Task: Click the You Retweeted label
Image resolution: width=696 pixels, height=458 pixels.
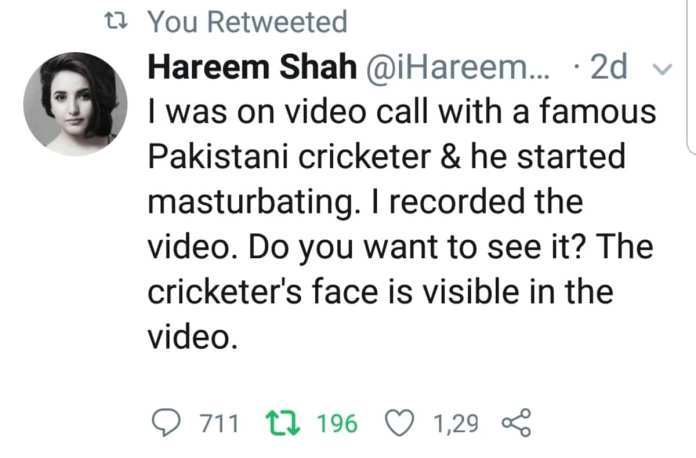Action: coord(247,21)
